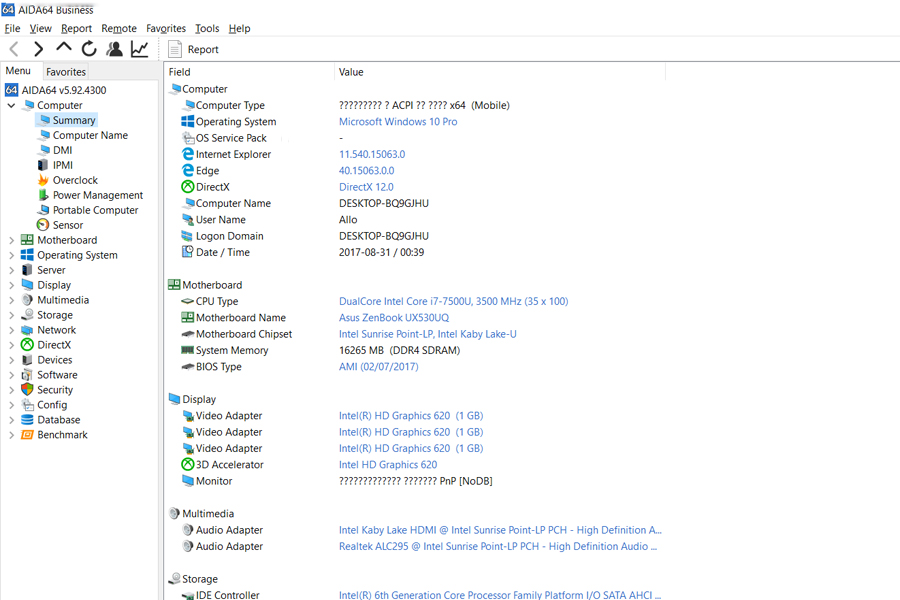Switch to the Favorites tab
The width and height of the screenshot is (900, 600).
pos(66,72)
